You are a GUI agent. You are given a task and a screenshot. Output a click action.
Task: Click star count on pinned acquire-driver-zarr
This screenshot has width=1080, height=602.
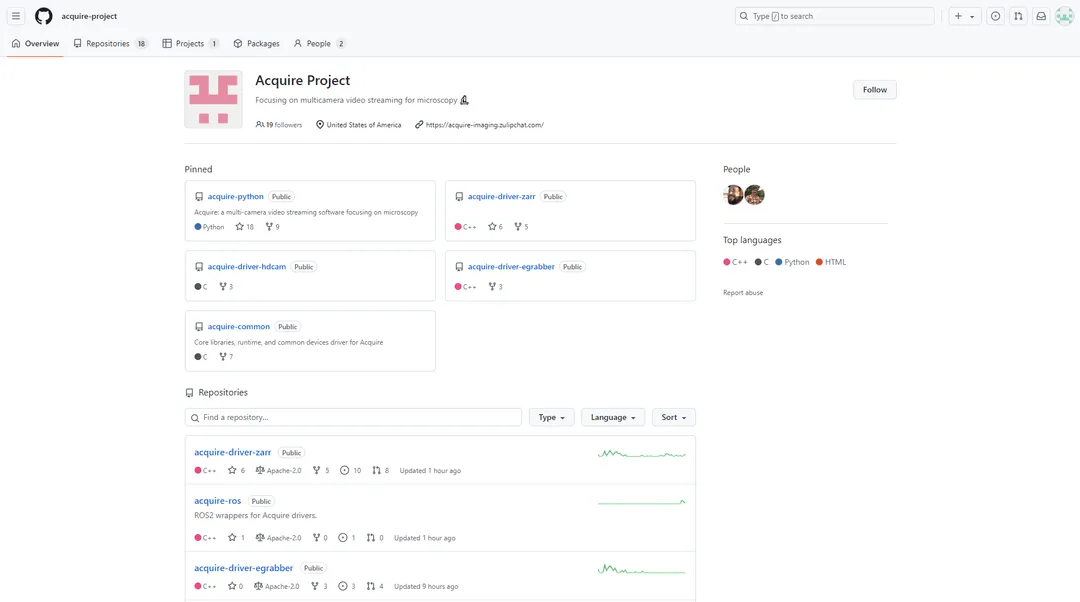495,227
